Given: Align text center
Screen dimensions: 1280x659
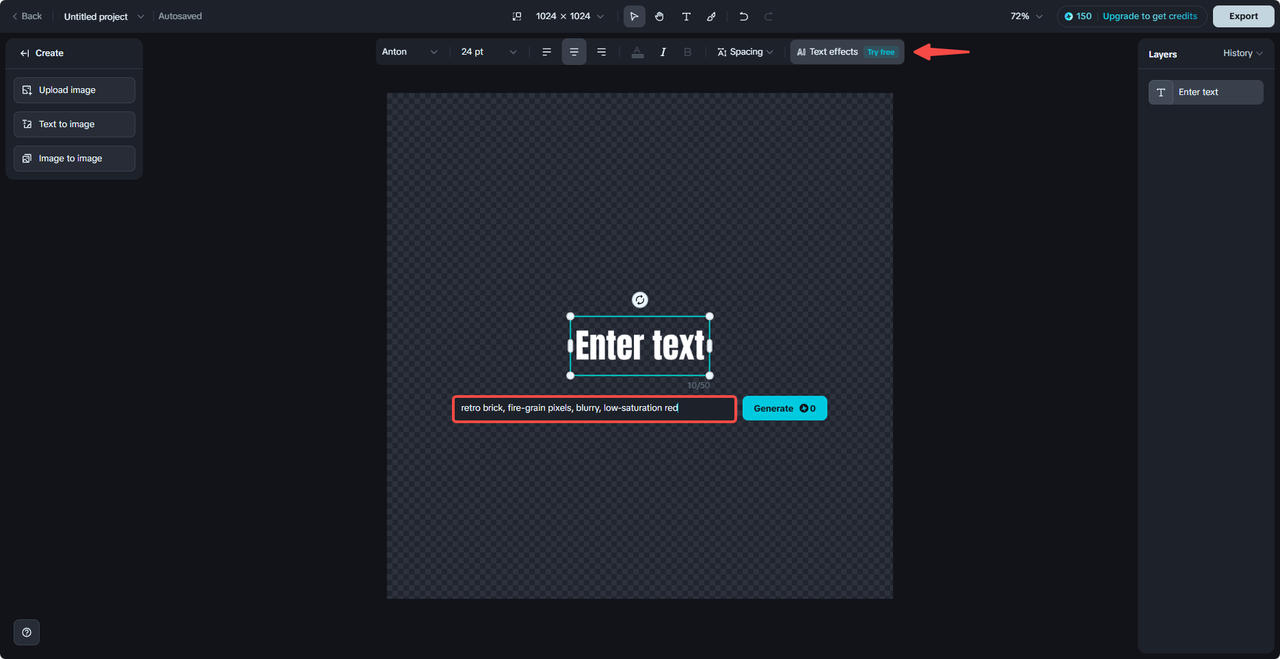Looking at the screenshot, I should pyautogui.click(x=574, y=52).
